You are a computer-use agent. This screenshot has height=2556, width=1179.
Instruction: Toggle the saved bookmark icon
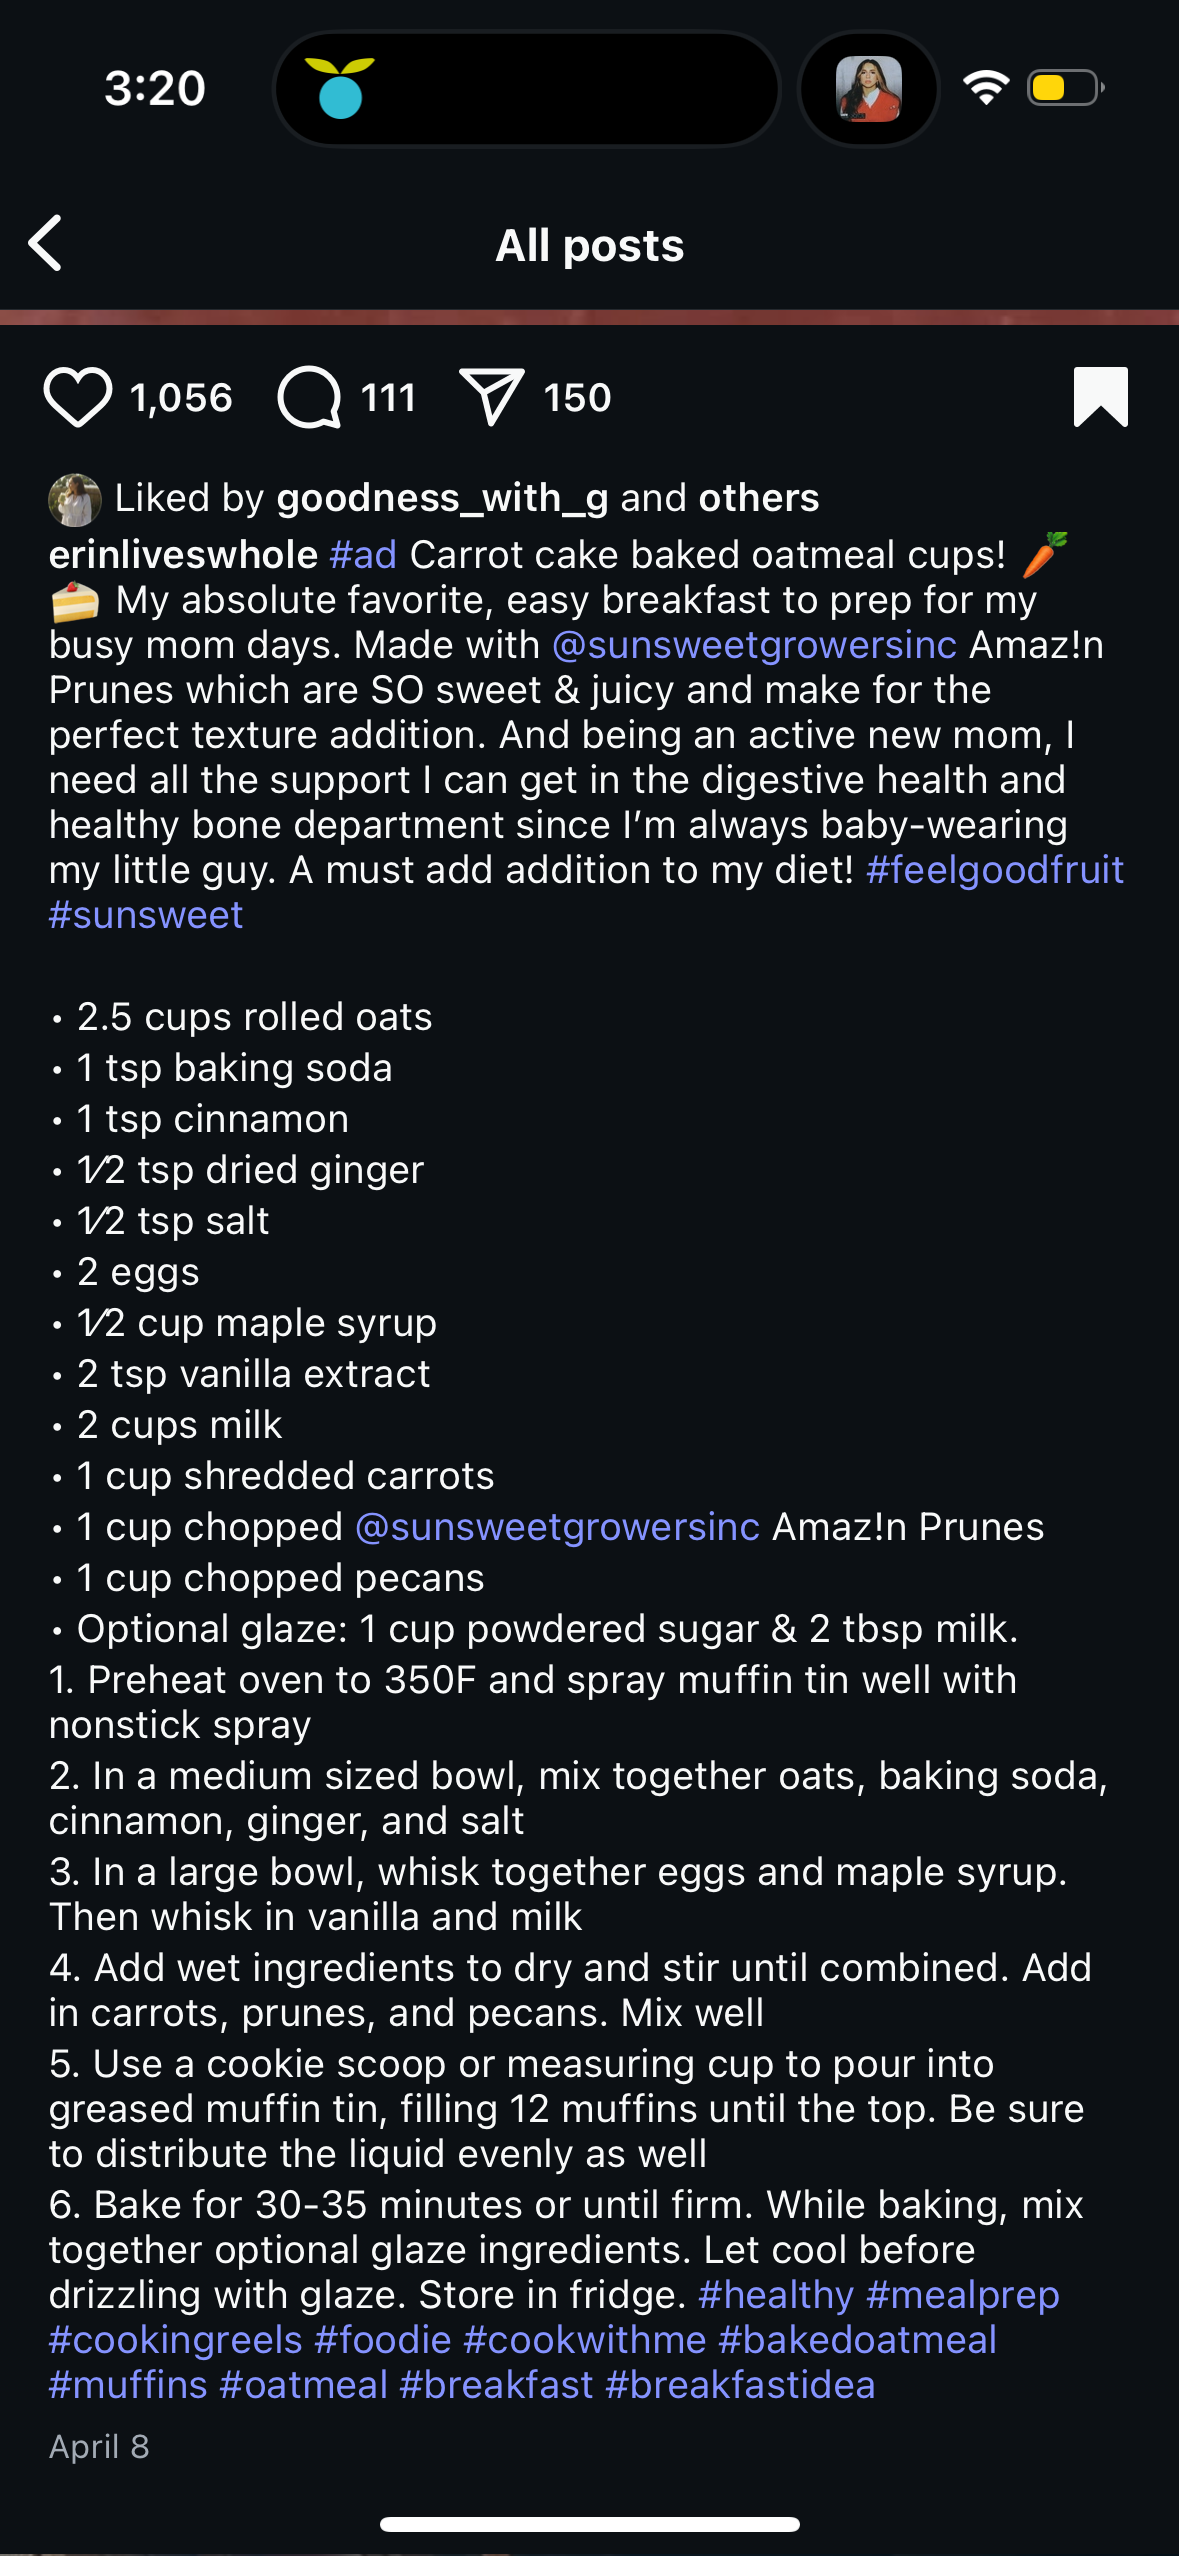1100,397
